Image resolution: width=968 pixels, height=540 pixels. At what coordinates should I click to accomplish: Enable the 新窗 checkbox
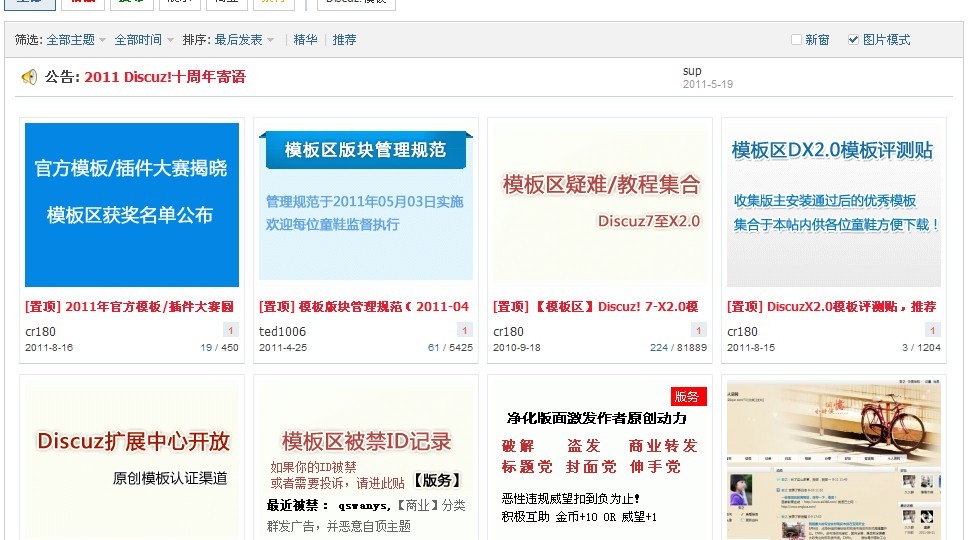coord(796,39)
